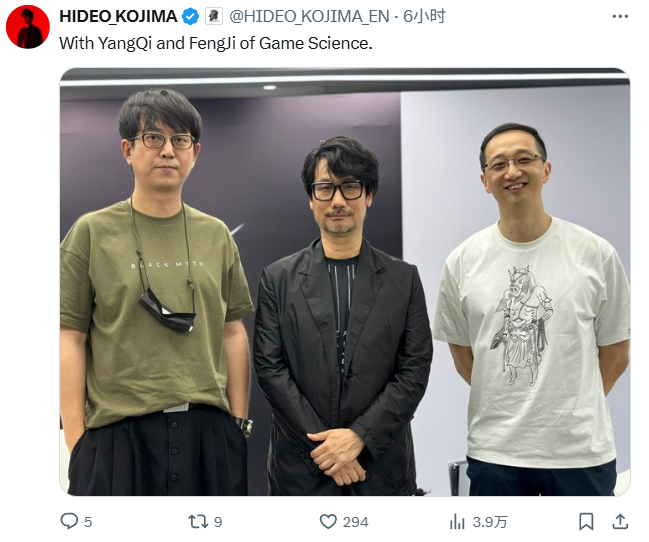Bookmark this post
This screenshot has height=542, width=649.
pyautogui.click(x=586, y=521)
